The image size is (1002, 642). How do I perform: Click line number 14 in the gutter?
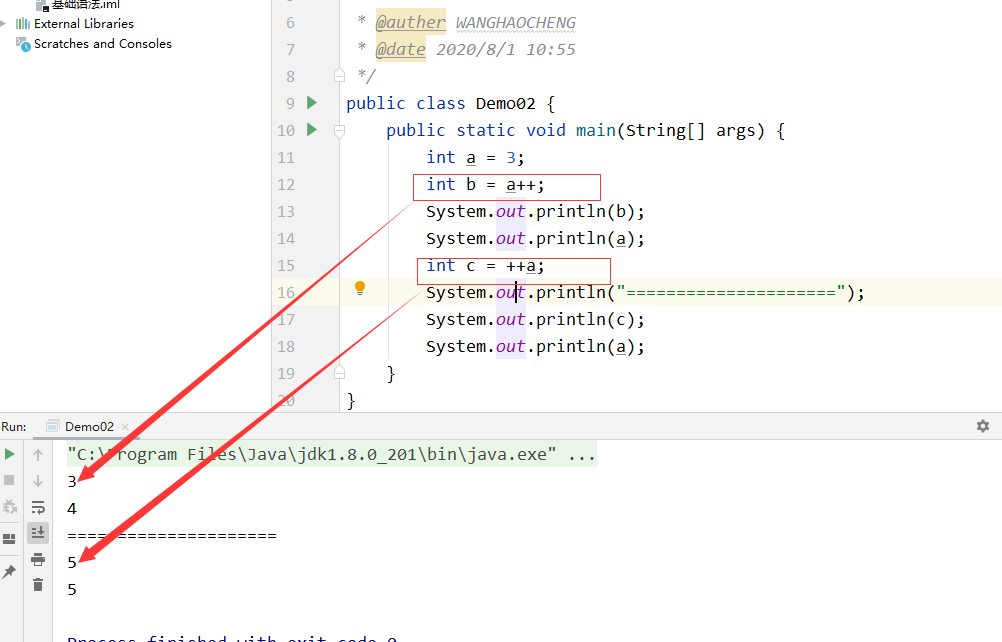pos(286,239)
